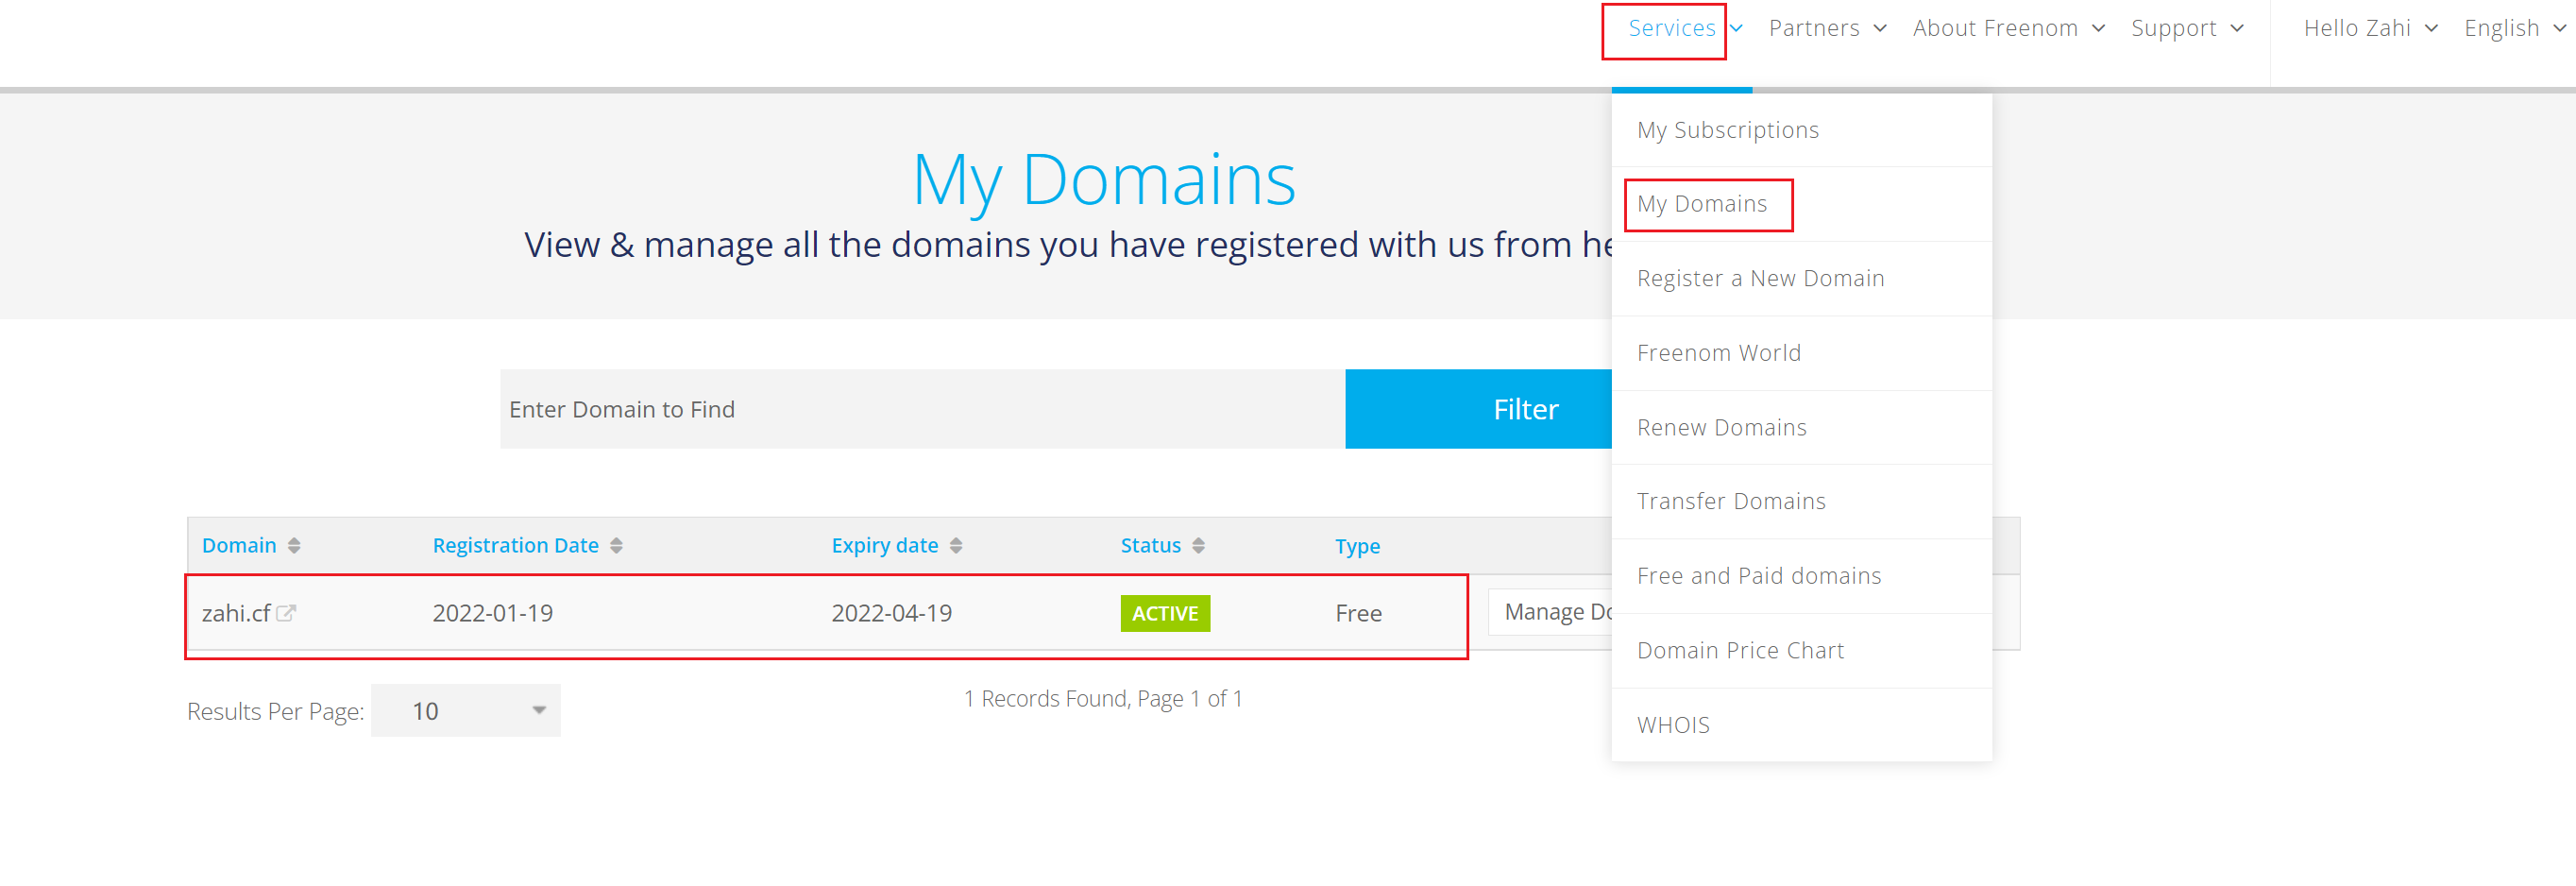Sort by Expiry date arrows icon
This screenshot has width=2576, height=886.
[x=956, y=546]
